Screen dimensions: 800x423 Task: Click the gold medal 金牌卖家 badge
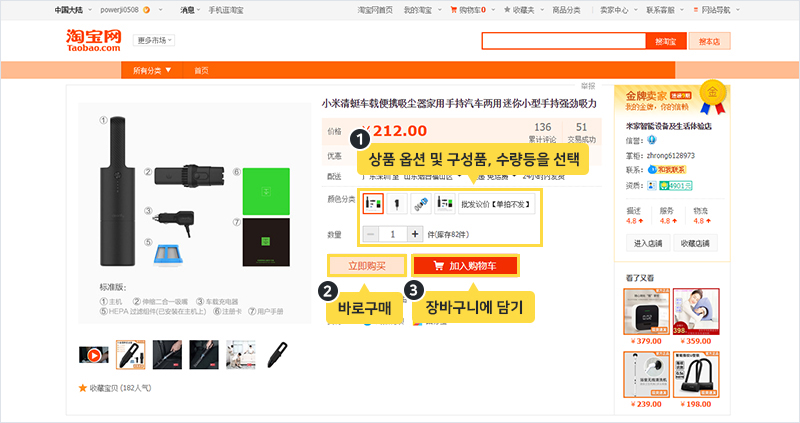click(713, 96)
